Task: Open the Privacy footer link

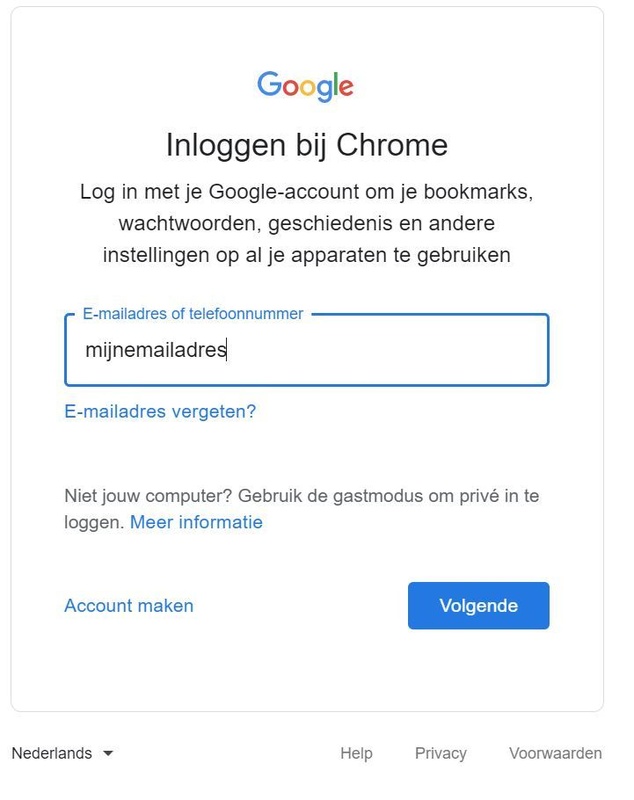Action: tap(441, 753)
